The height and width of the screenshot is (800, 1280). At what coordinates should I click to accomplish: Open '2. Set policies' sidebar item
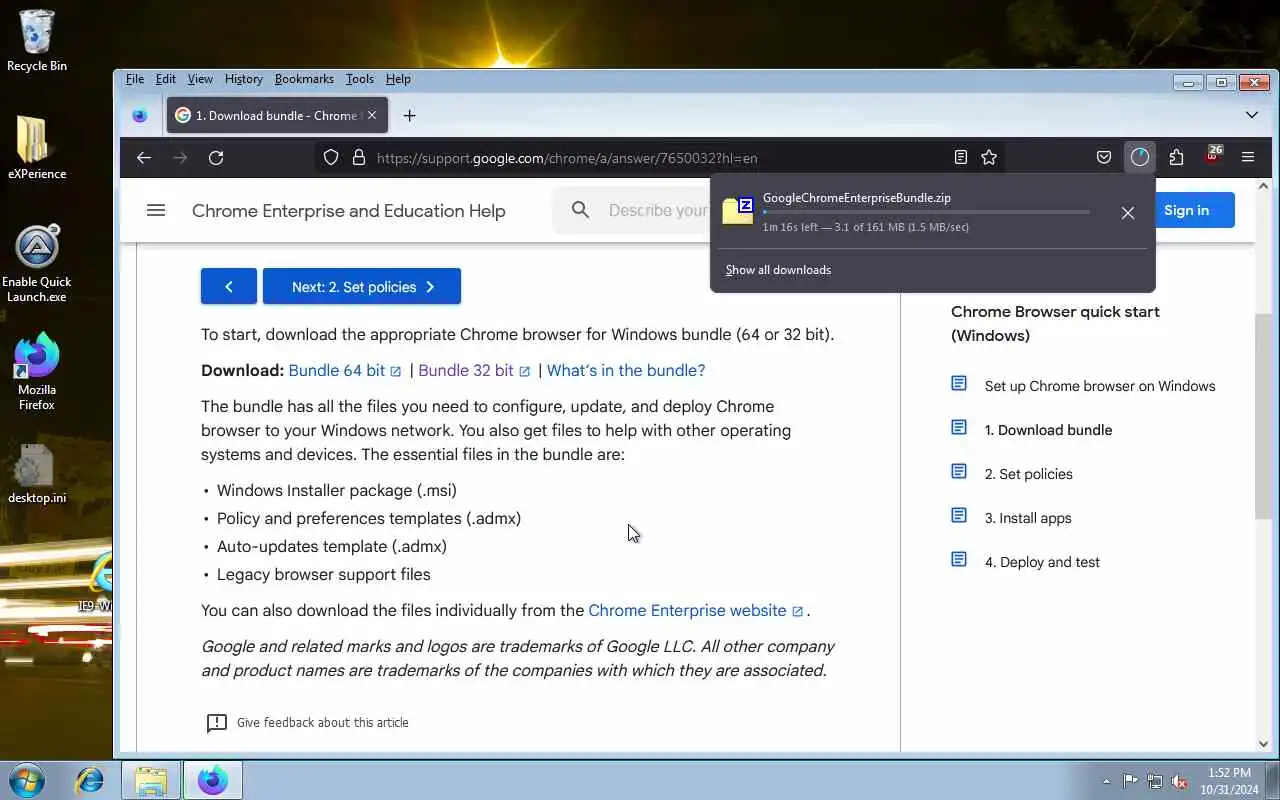pyautogui.click(x=1028, y=474)
